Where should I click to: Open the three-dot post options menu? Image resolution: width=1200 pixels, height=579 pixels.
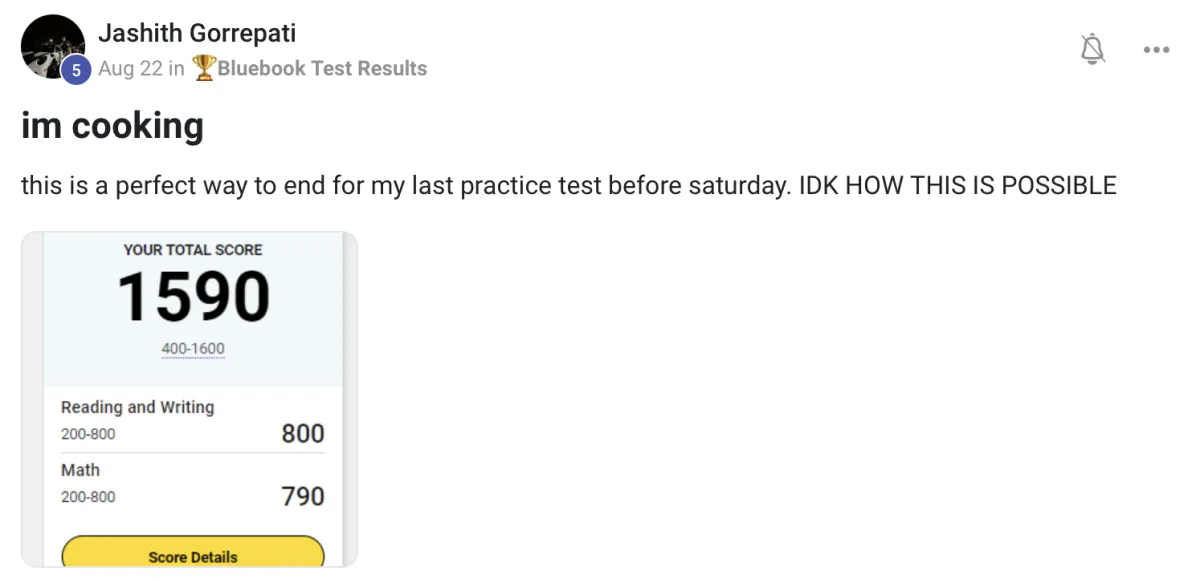(x=1156, y=50)
